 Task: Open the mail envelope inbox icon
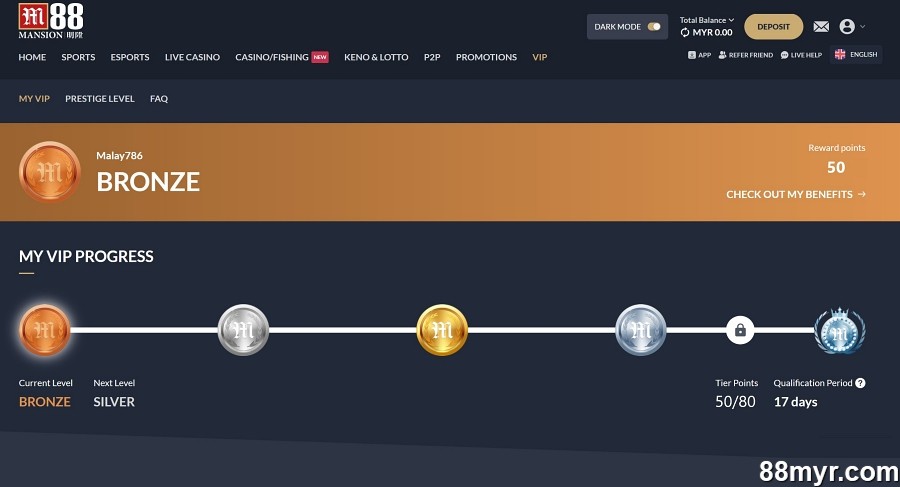click(821, 27)
